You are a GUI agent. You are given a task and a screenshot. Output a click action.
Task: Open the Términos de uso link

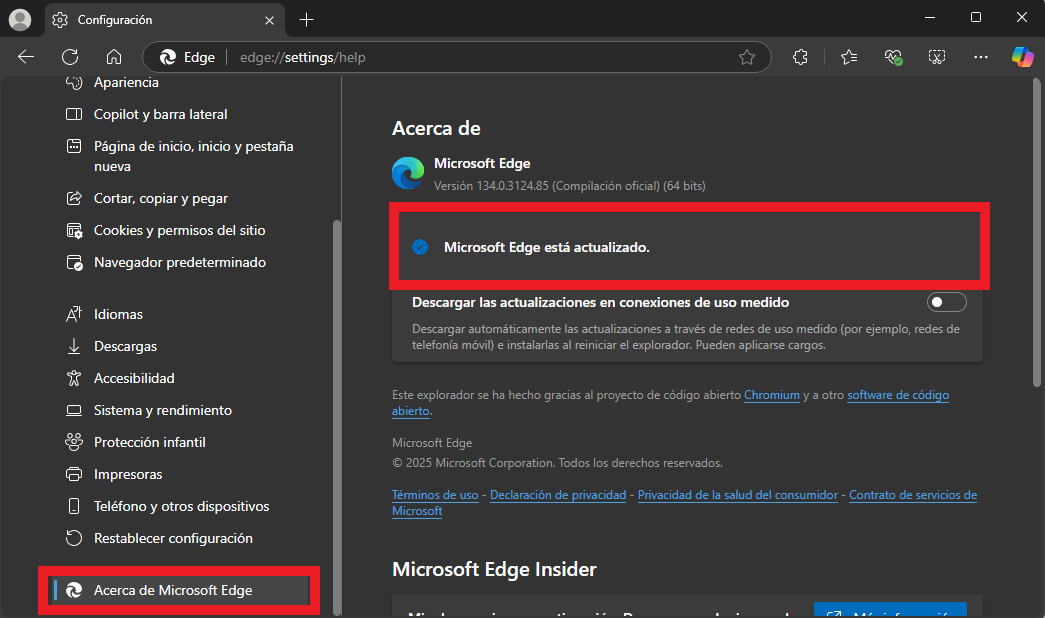(x=435, y=495)
